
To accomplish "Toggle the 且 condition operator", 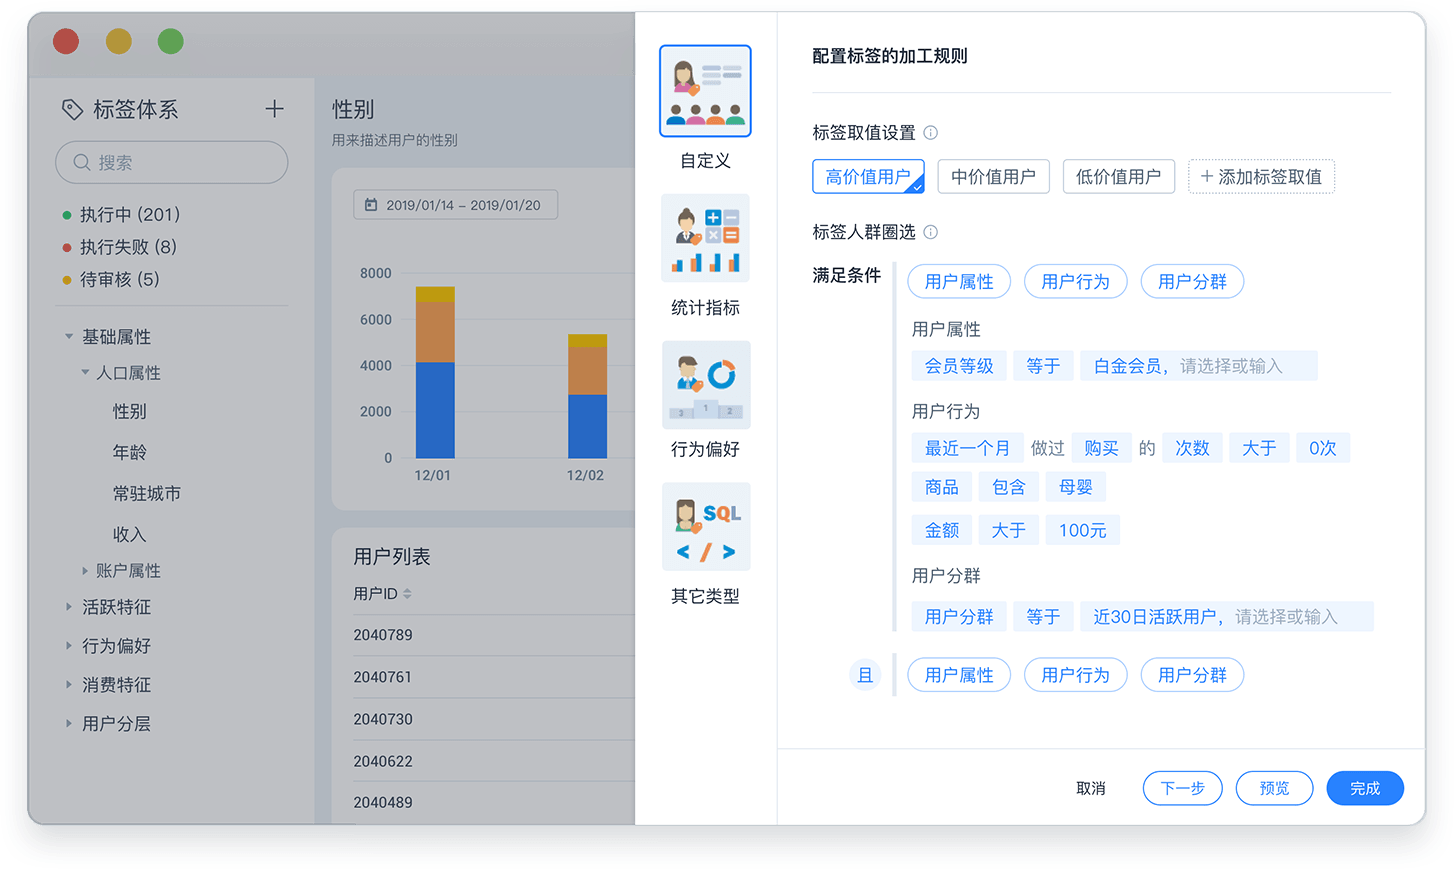I will (x=865, y=675).
